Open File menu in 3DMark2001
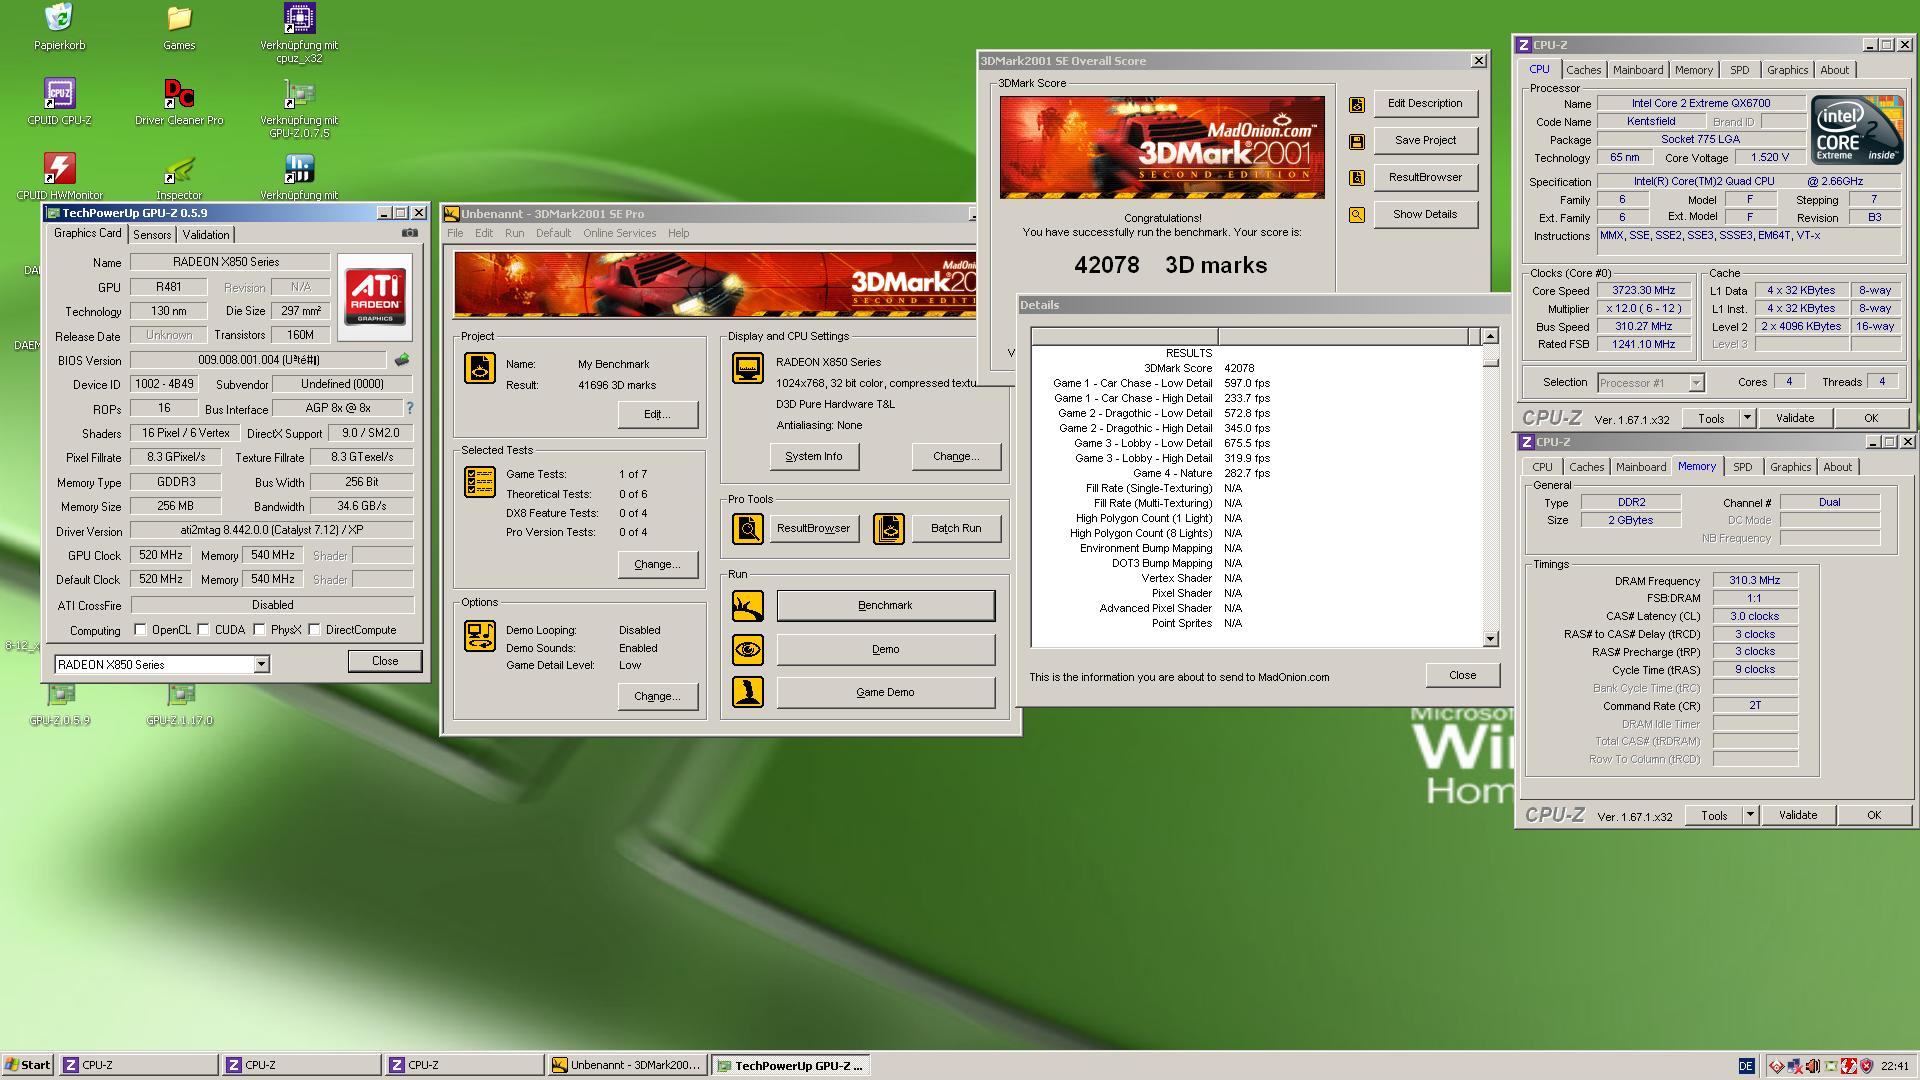Screen dimensions: 1920x1080 point(455,233)
